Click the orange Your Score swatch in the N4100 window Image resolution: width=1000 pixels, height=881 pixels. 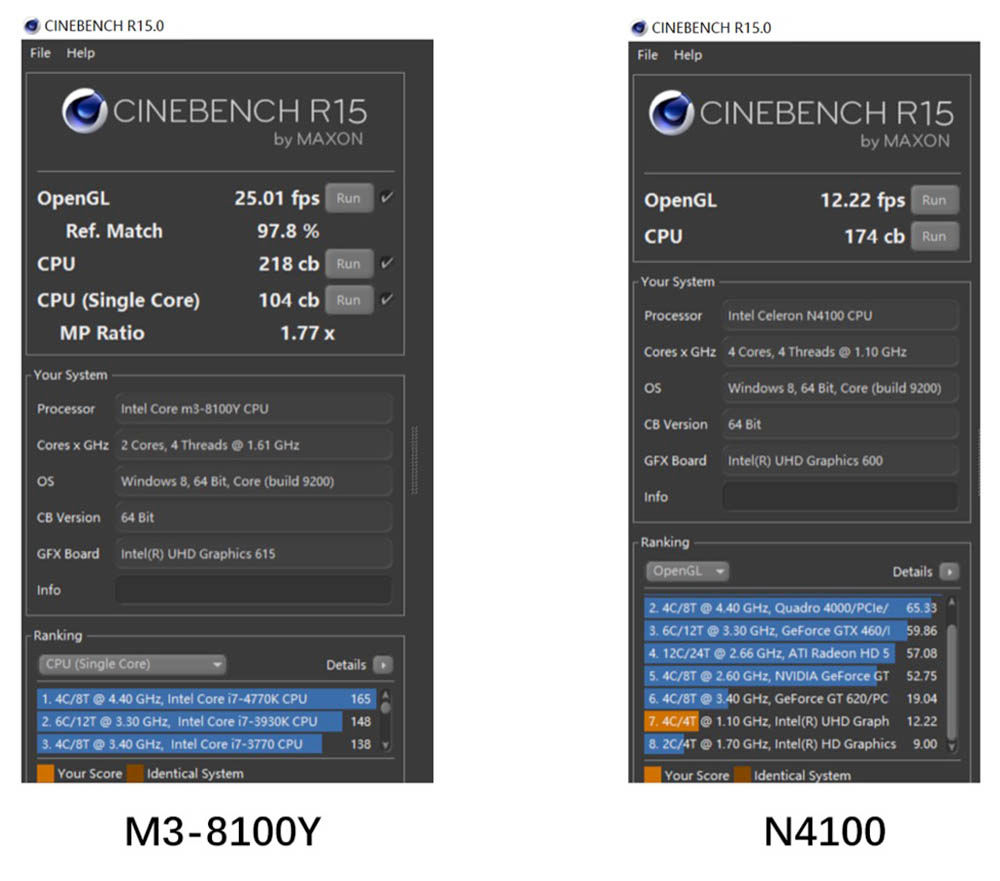click(652, 775)
